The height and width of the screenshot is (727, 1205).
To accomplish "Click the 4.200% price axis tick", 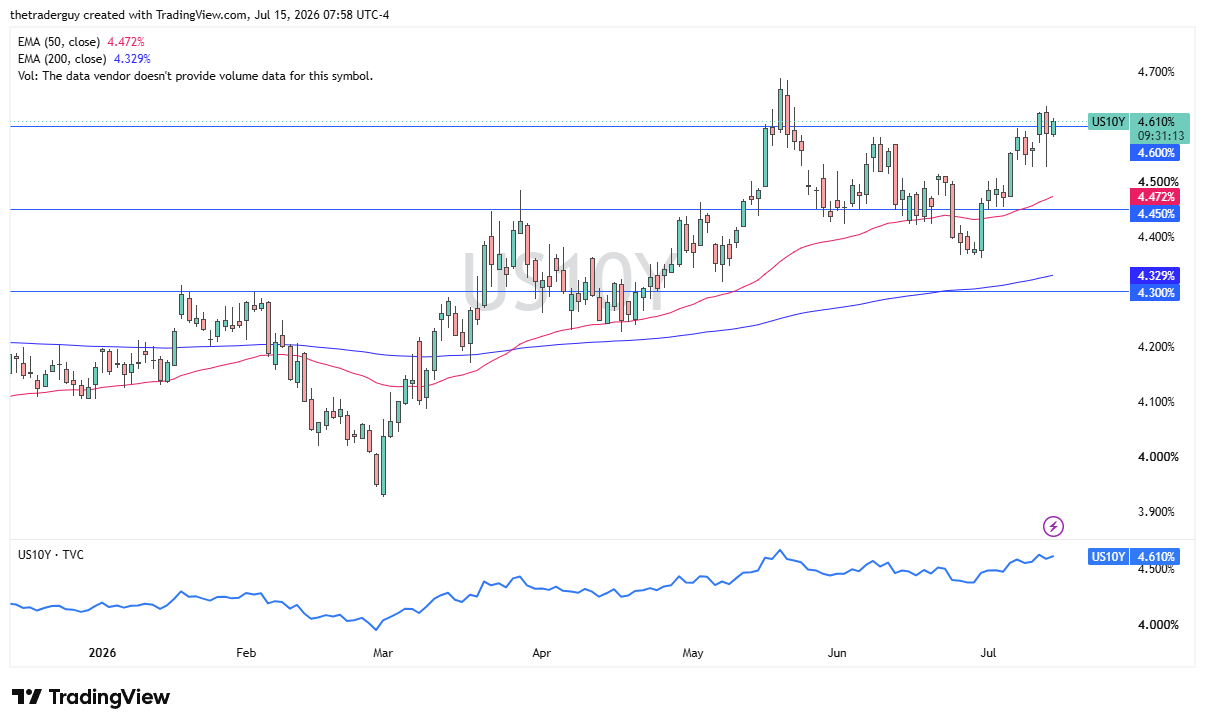I will (1158, 347).
